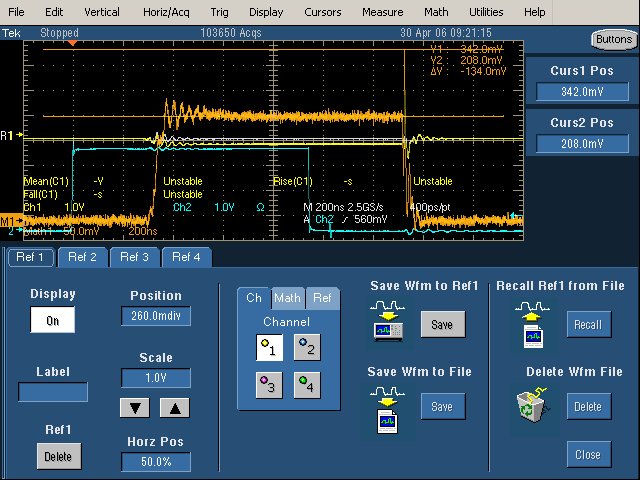Image resolution: width=640 pixels, height=480 pixels.
Task: Click the Save Waveform to File icon
Action: (387, 408)
